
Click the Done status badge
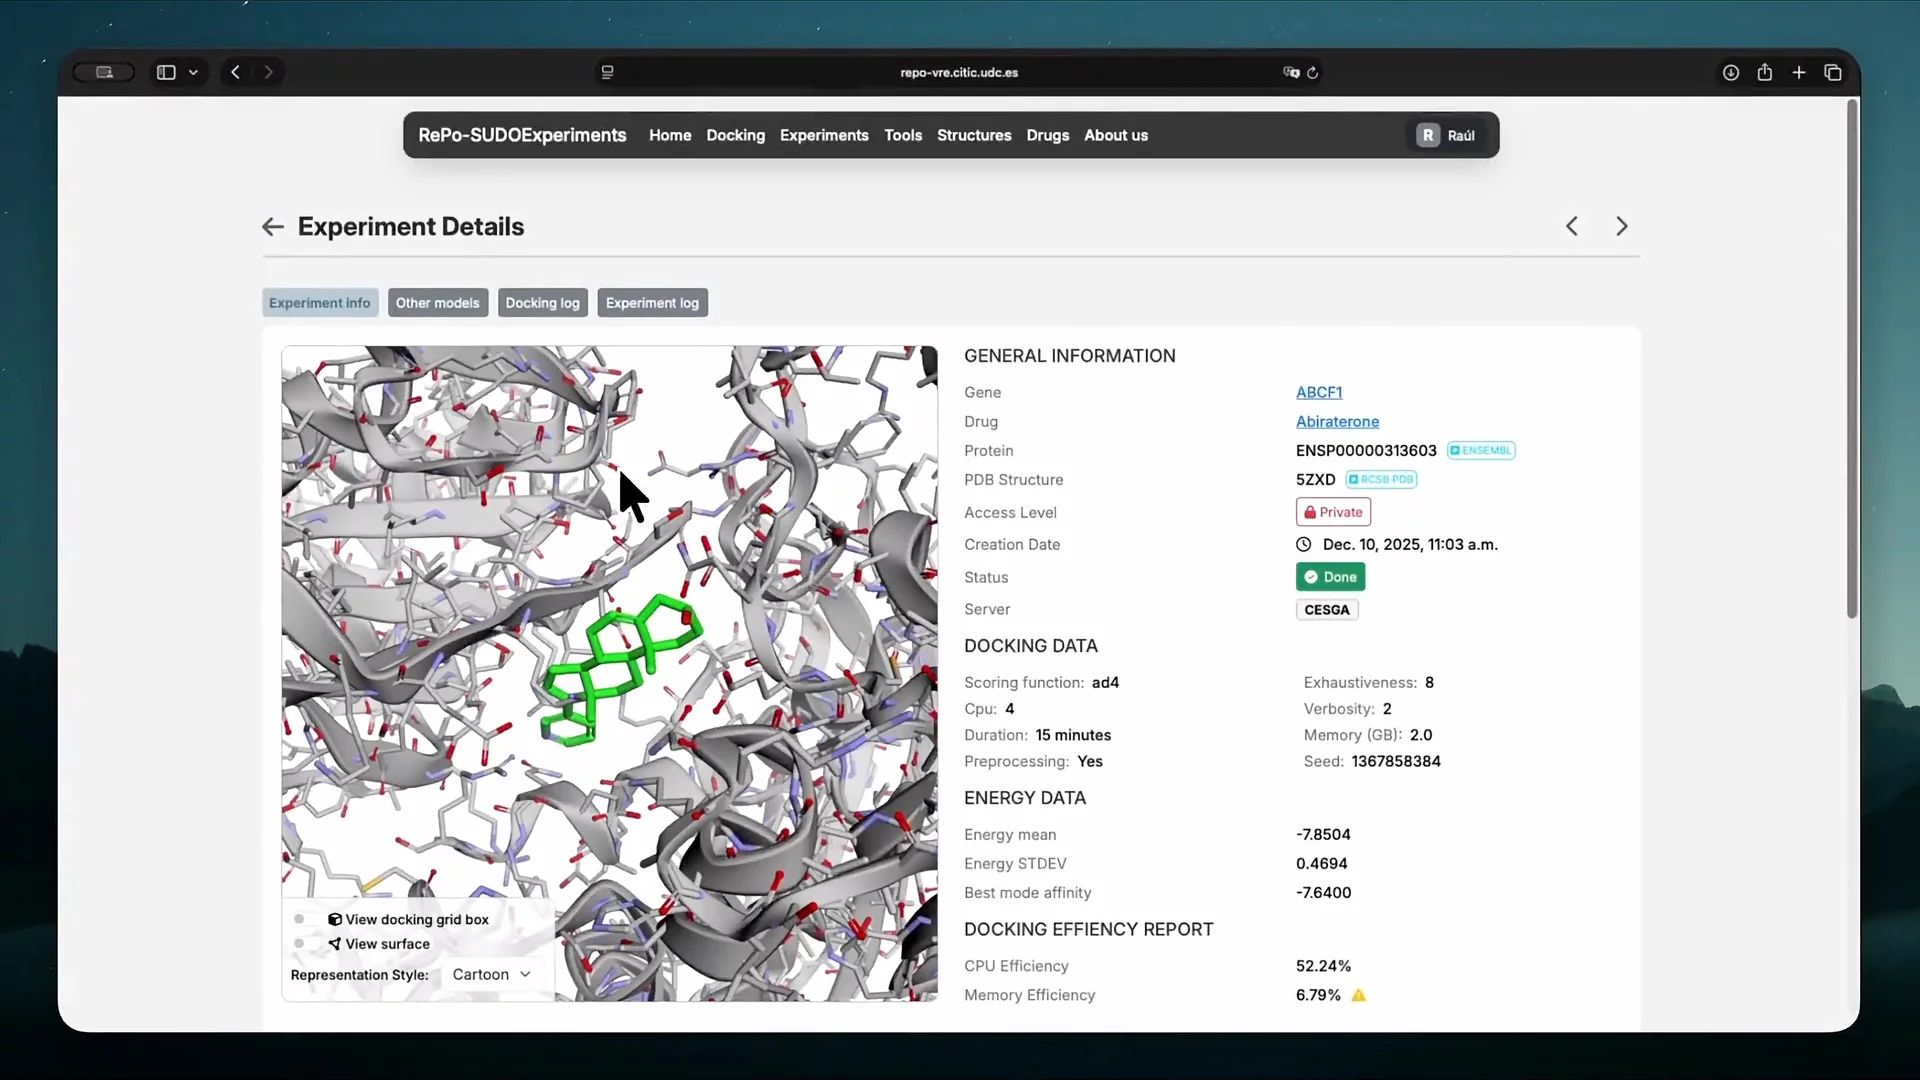tap(1330, 577)
